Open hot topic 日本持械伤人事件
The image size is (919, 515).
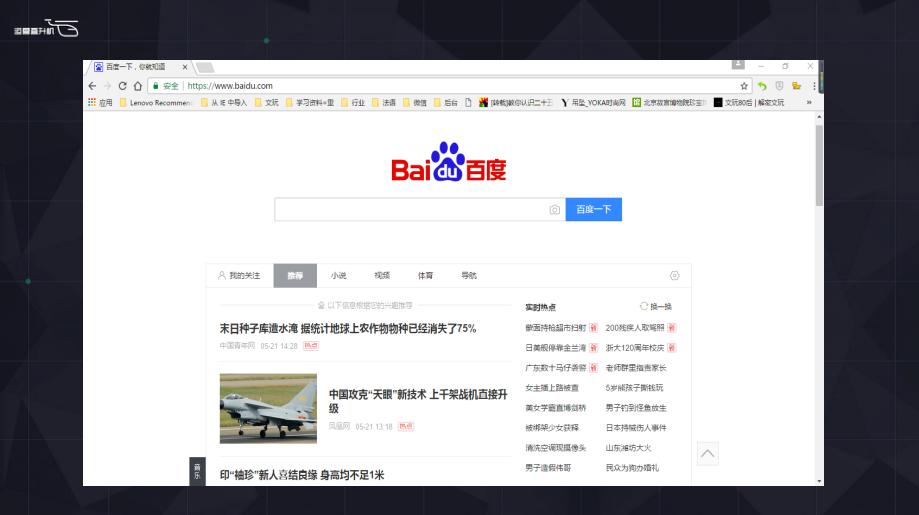pyautogui.click(x=636, y=428)
